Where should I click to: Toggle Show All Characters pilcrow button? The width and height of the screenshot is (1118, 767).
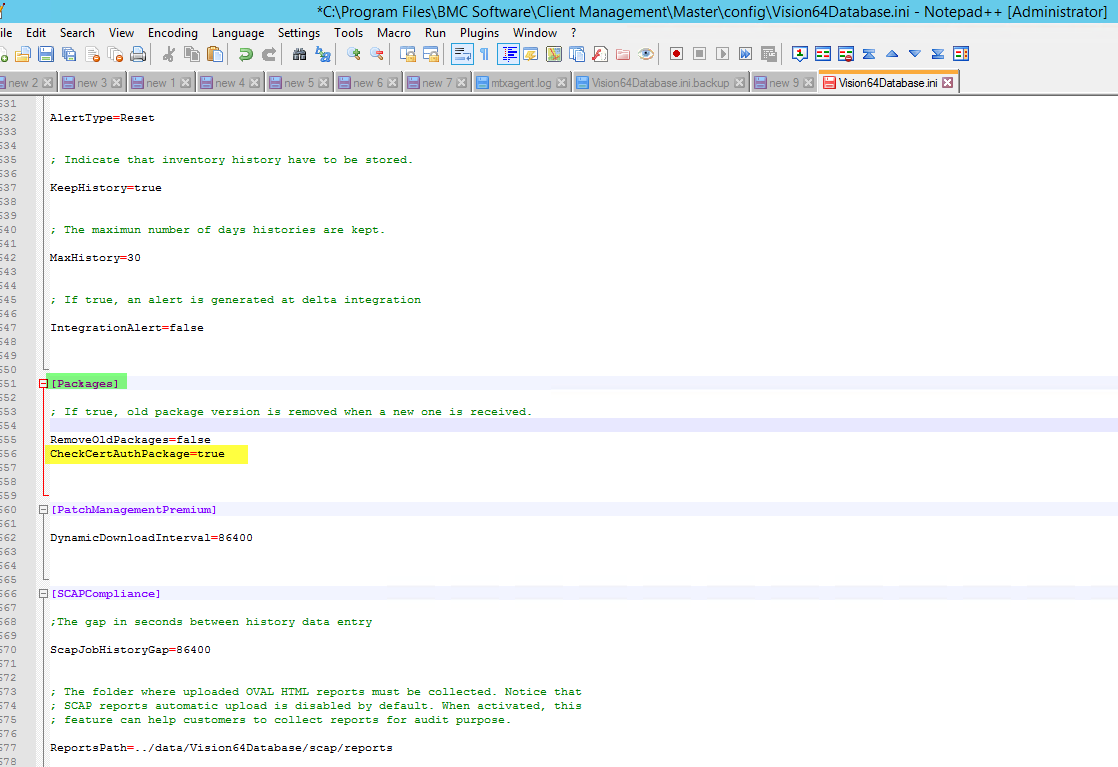(485, 54)
